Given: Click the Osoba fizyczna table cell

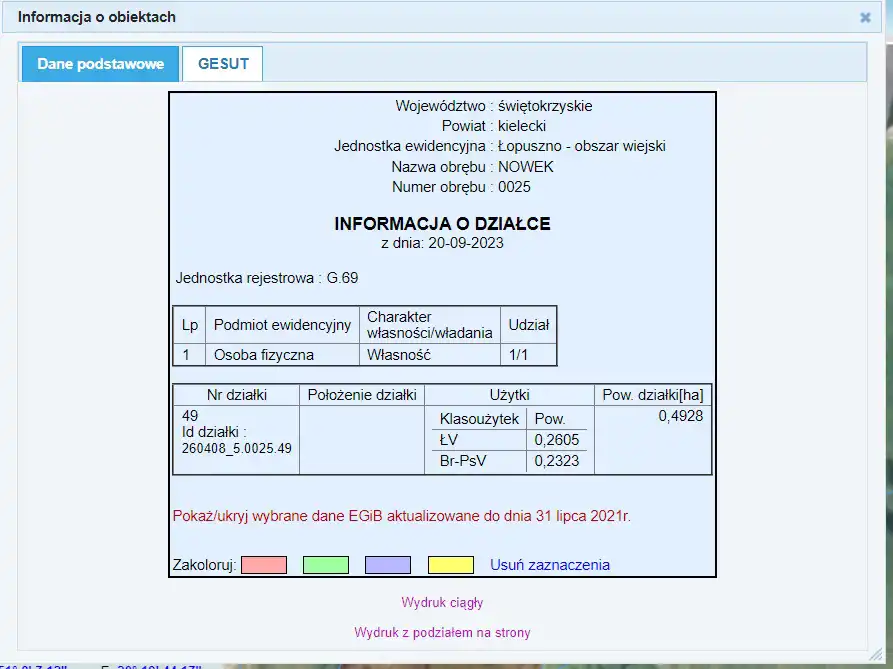Looking at the screenshot, I should click(264, 355).
